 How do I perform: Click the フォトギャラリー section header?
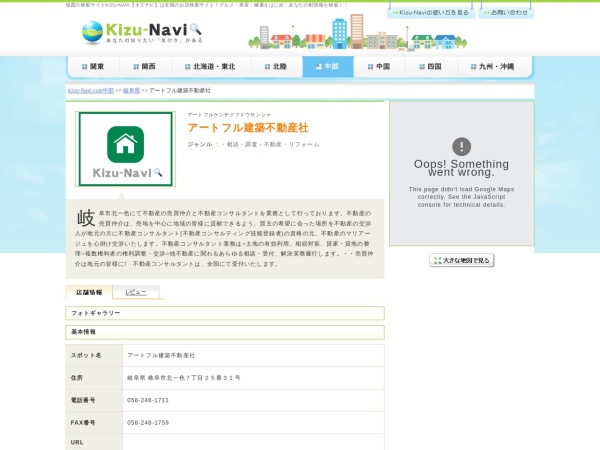click(x=225, y=313)
